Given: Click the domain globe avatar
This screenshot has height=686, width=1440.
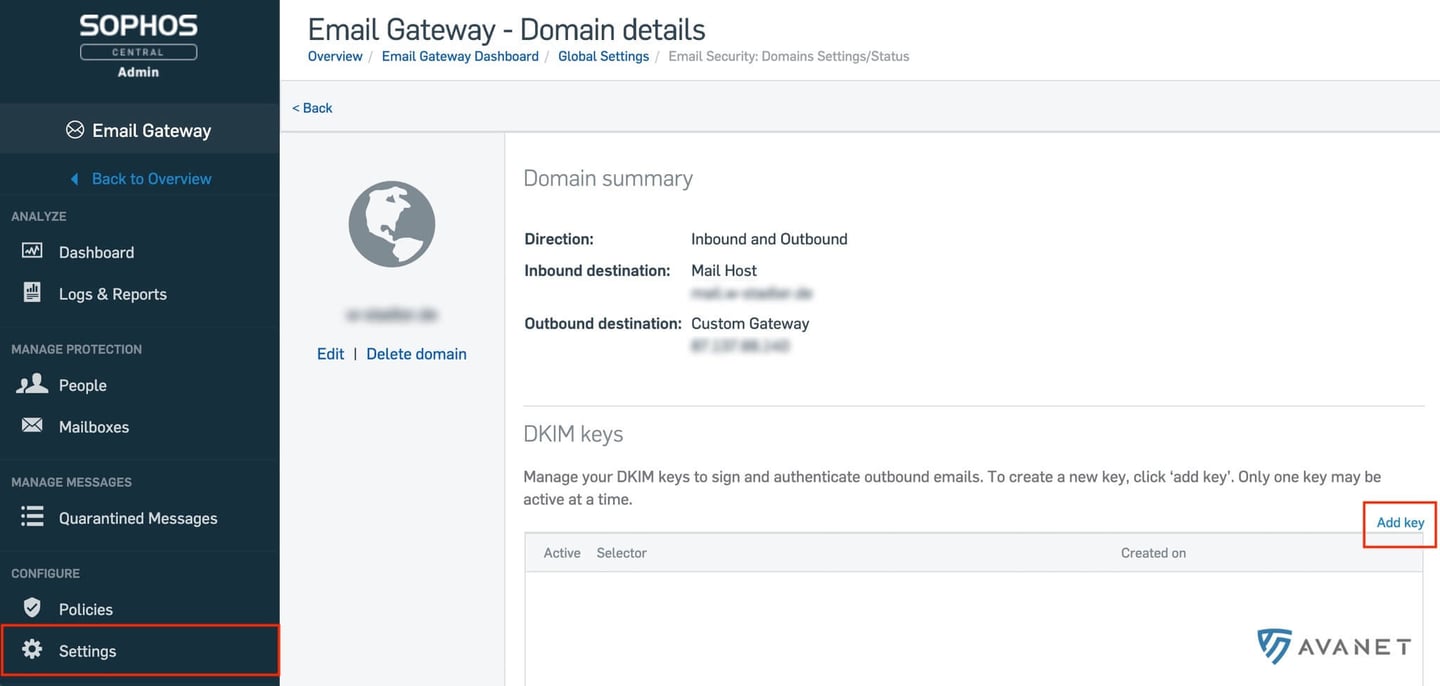Looking at the screenshot, I should 392,224.
